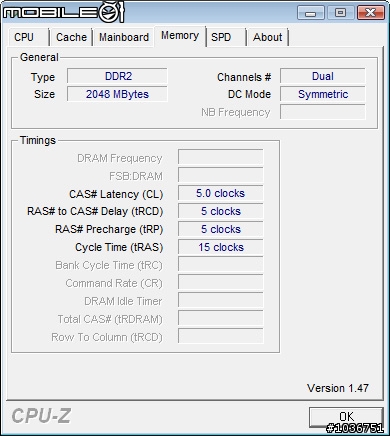390x436 pixels.
Task: Click the Bank Cycle Time (tRC) label
Action: click(x=109, y=266)
